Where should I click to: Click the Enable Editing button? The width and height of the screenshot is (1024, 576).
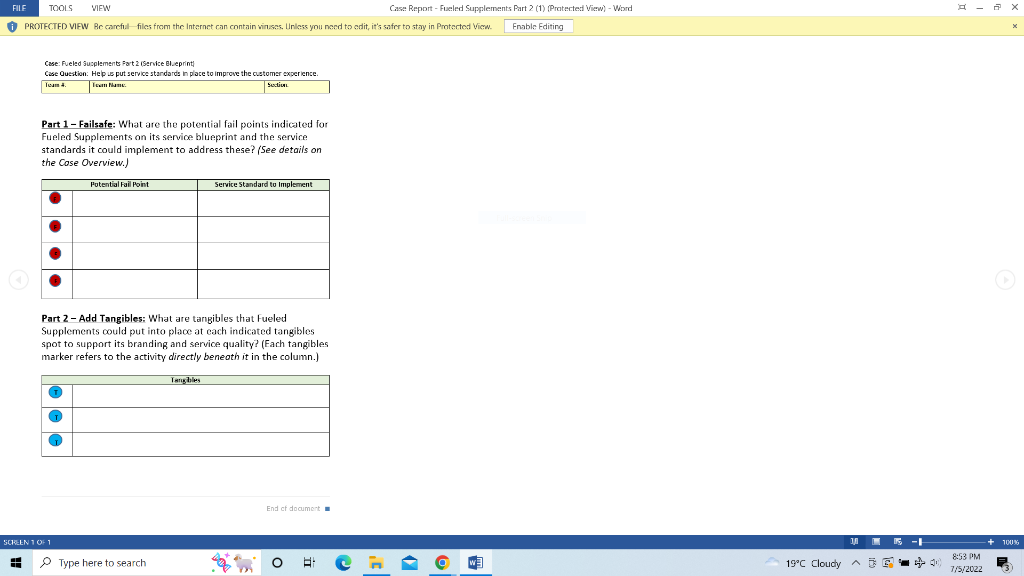538,26
